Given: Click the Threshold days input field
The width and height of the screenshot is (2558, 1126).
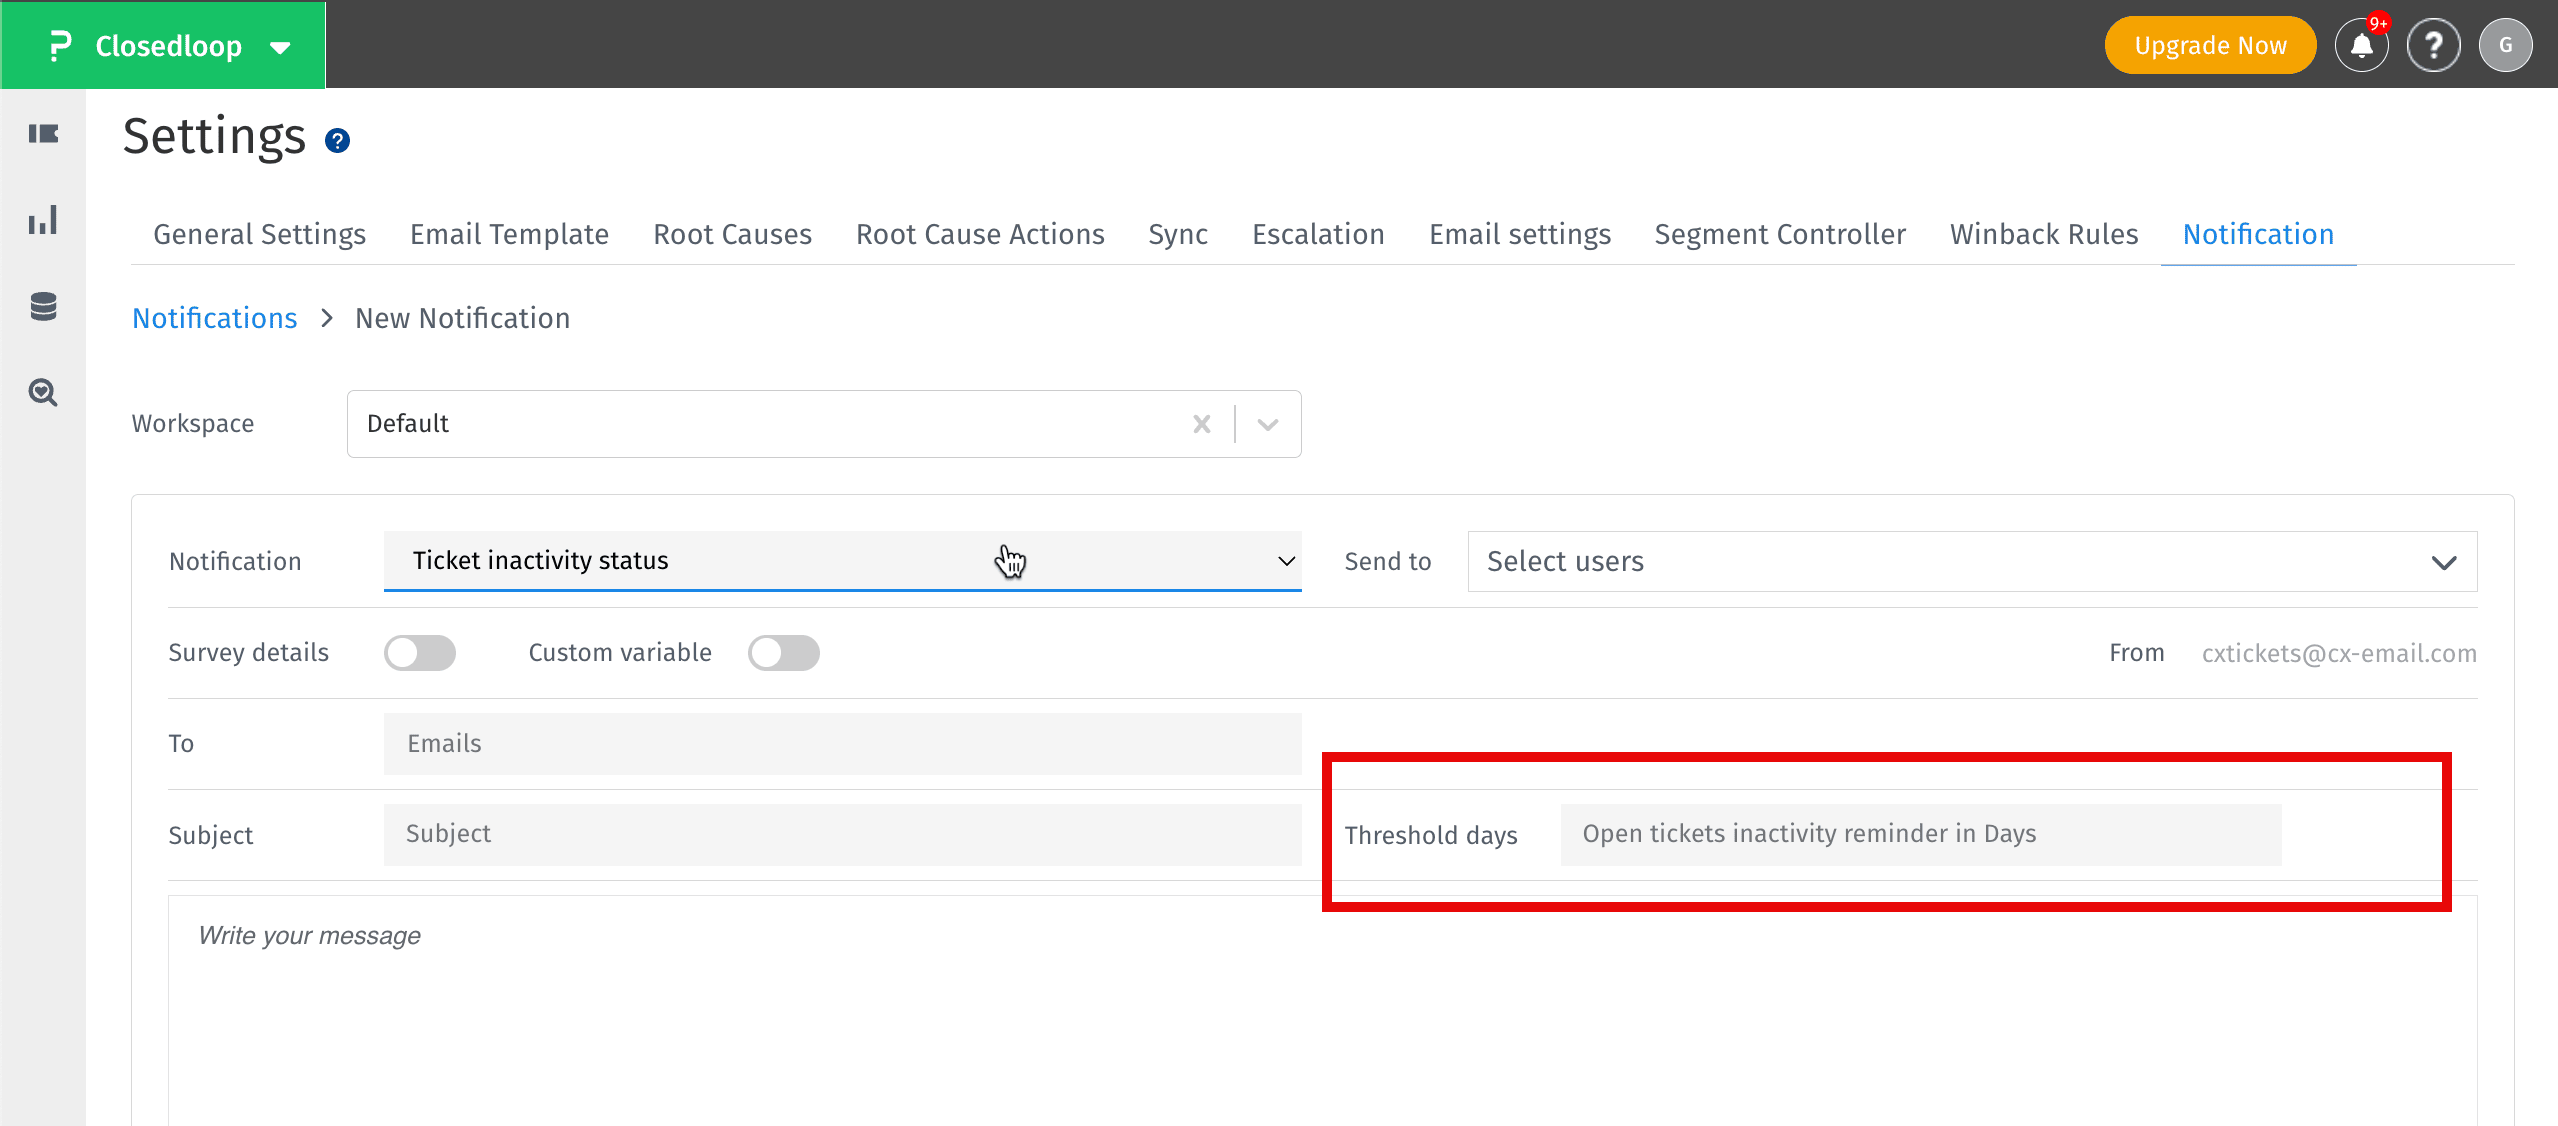Looking at the screenshot, I should tap(1920, 834).
